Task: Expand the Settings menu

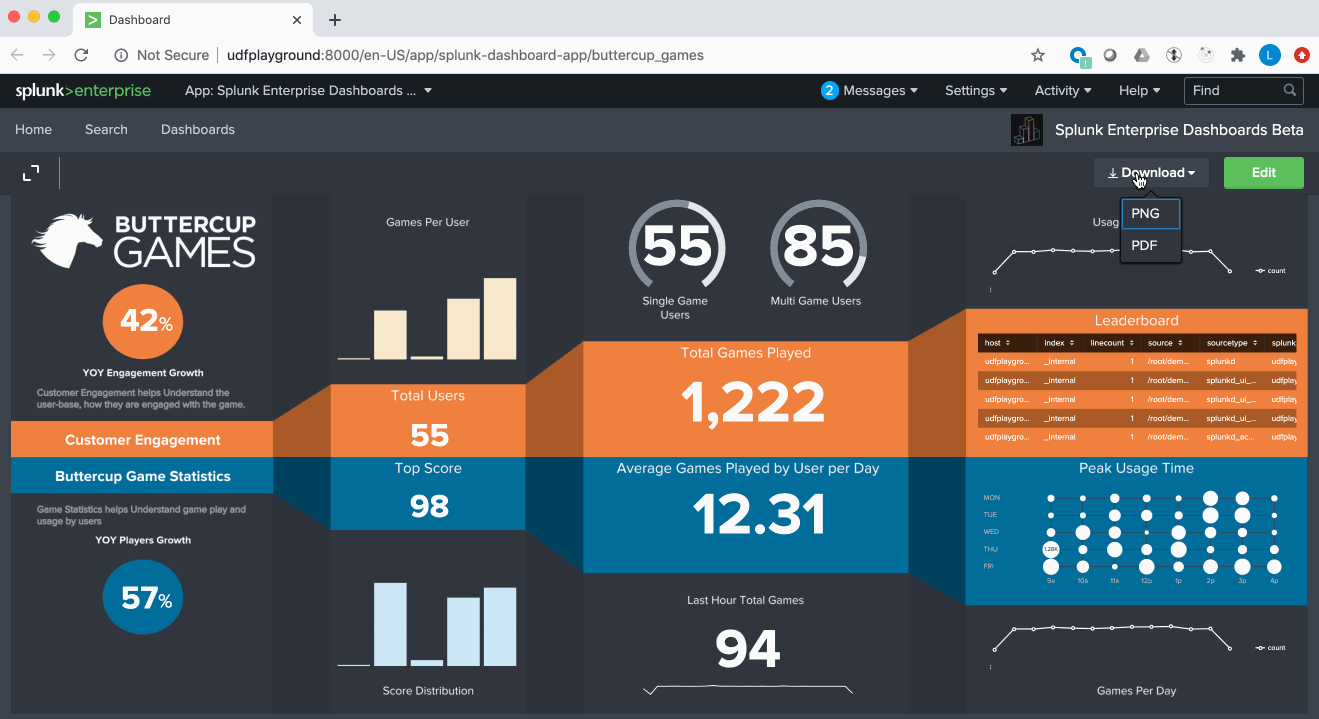Action: 976,91
